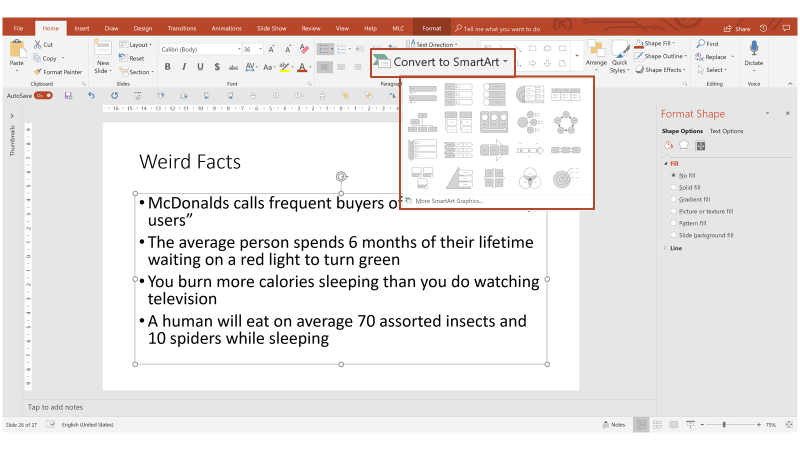
Task: Click the zoom slider handle
Action: [x=724, y=424]
